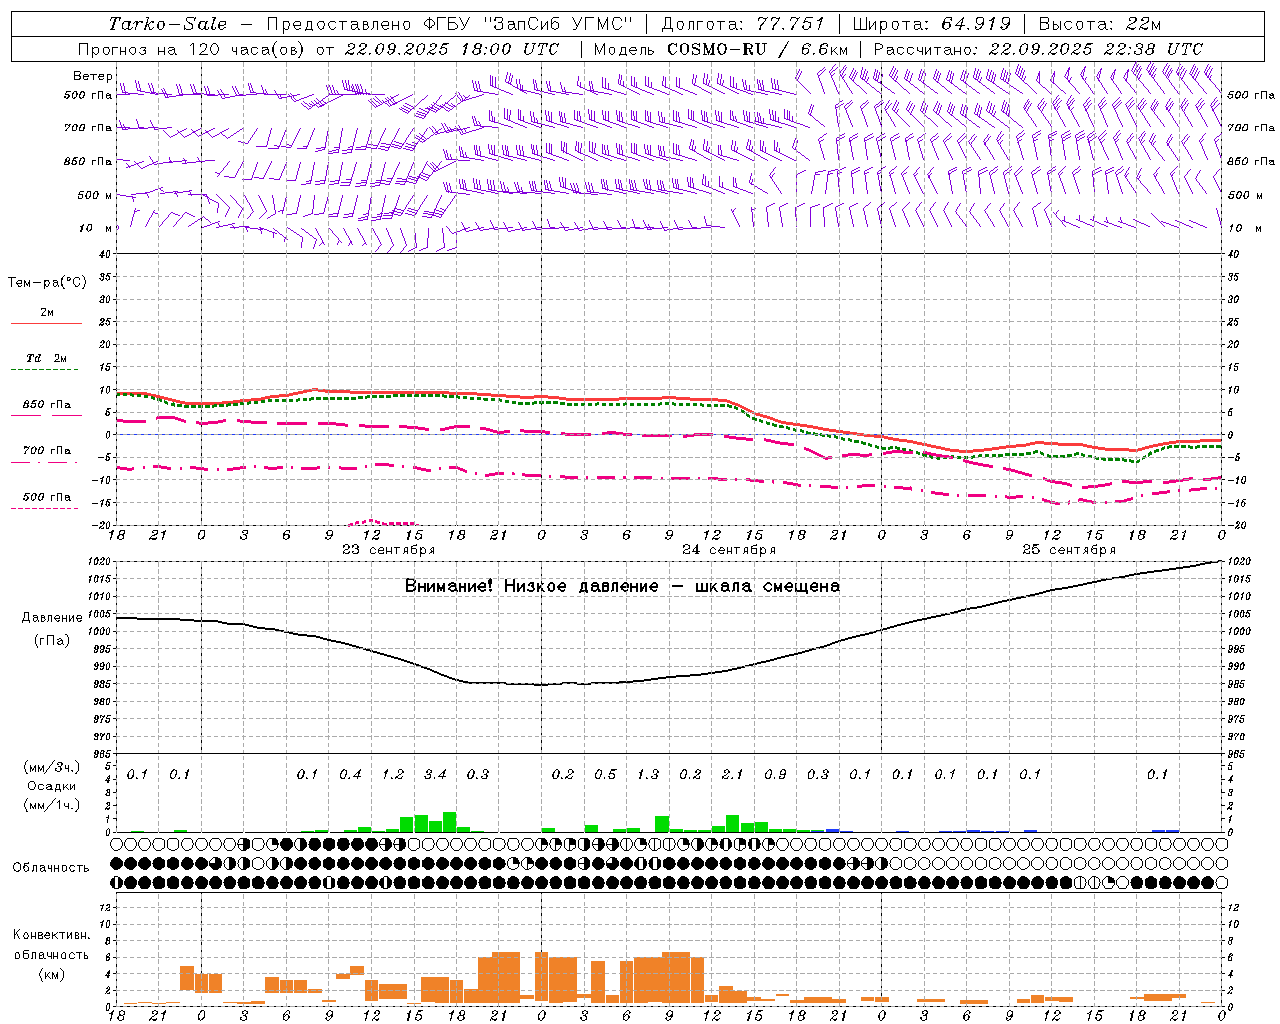Click the calculation time '22:38 UTC'
The width and height of the screenshot is (1280, 1024).
1156,49
